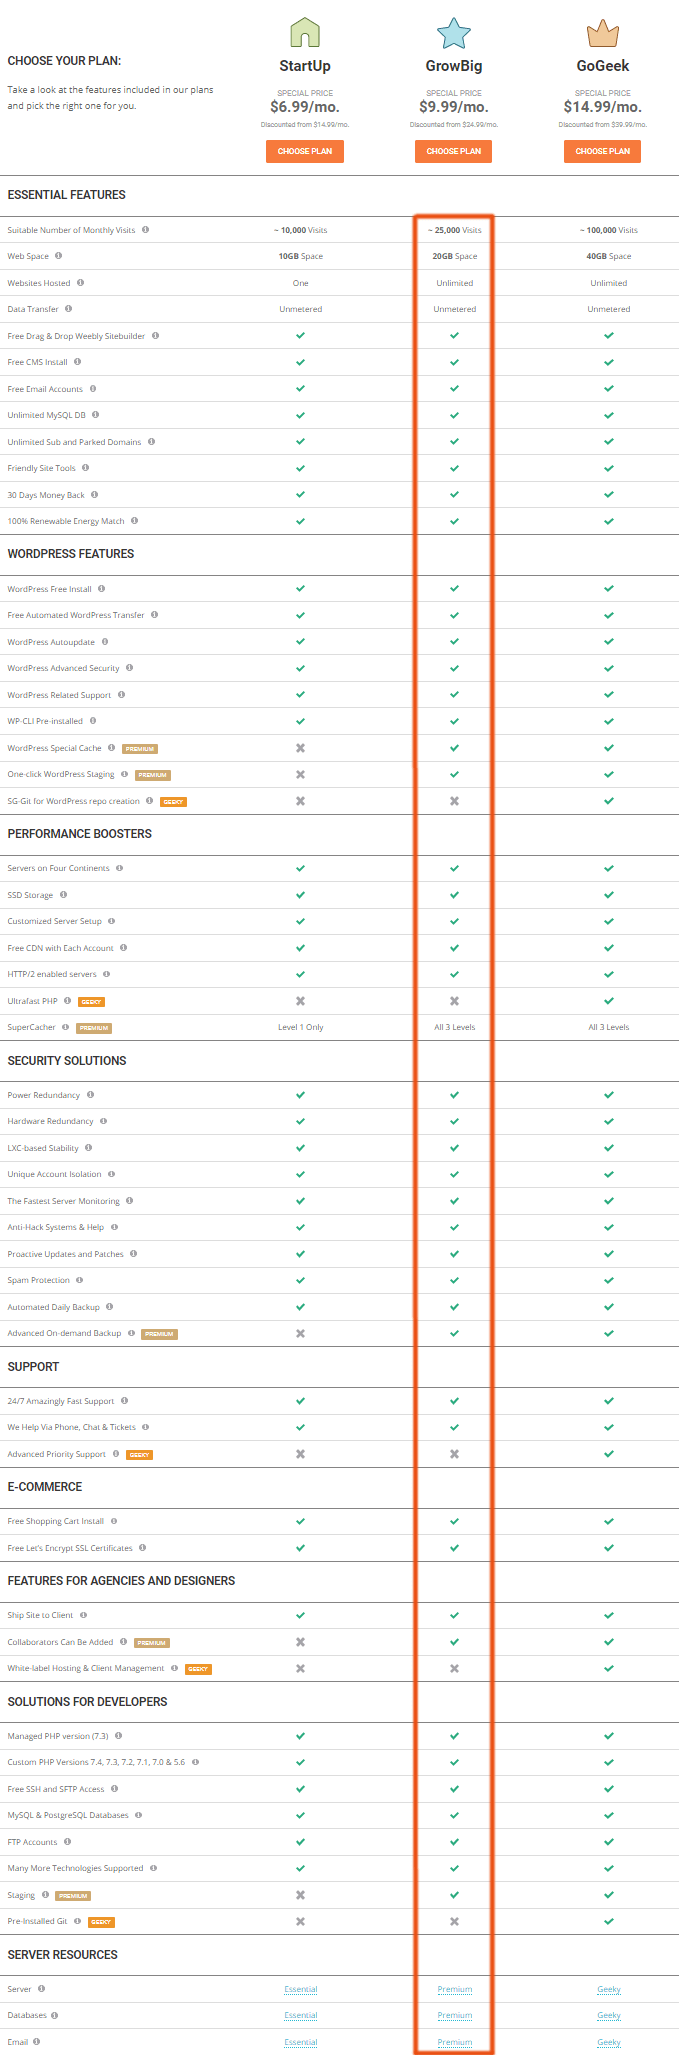Viewport: 679px width, 2055px height.
Task: Click the StartUp house plan icon
Action: pyautogui.click(x=304, y=32)
